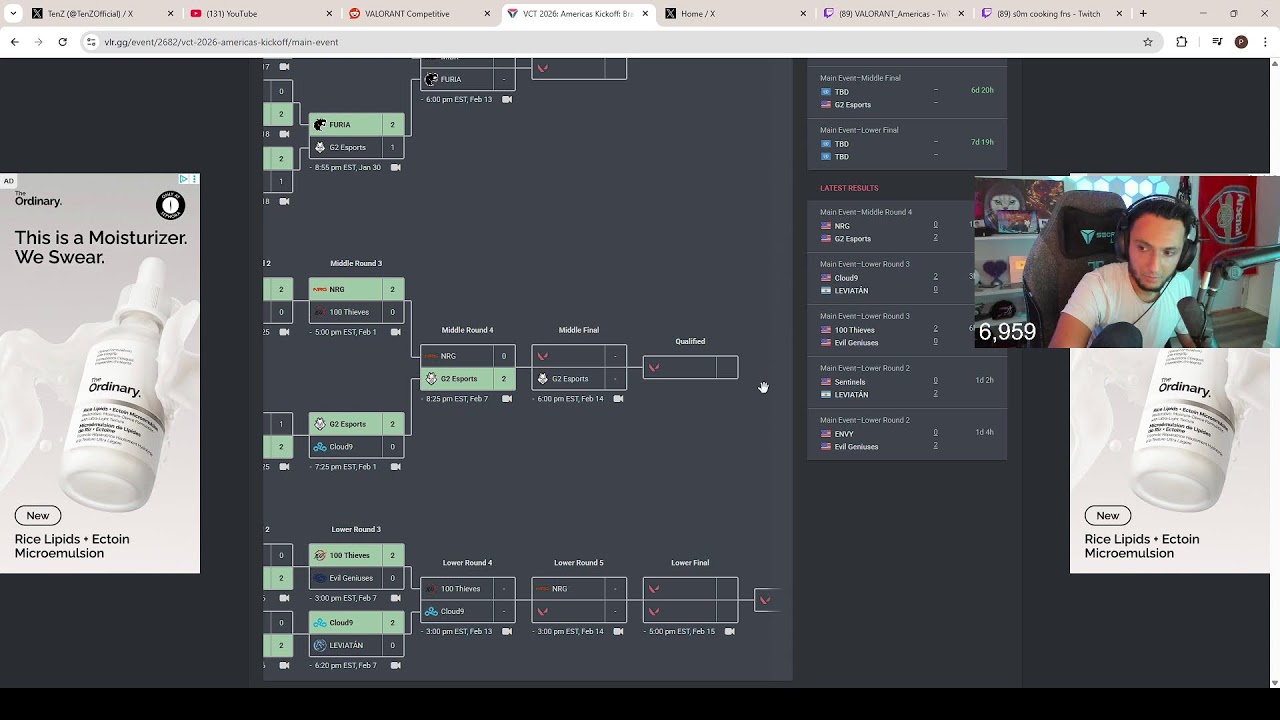Open camera icon next to 3:00 pm Feb 7
1280x720 pixels.
coord(396,597)
